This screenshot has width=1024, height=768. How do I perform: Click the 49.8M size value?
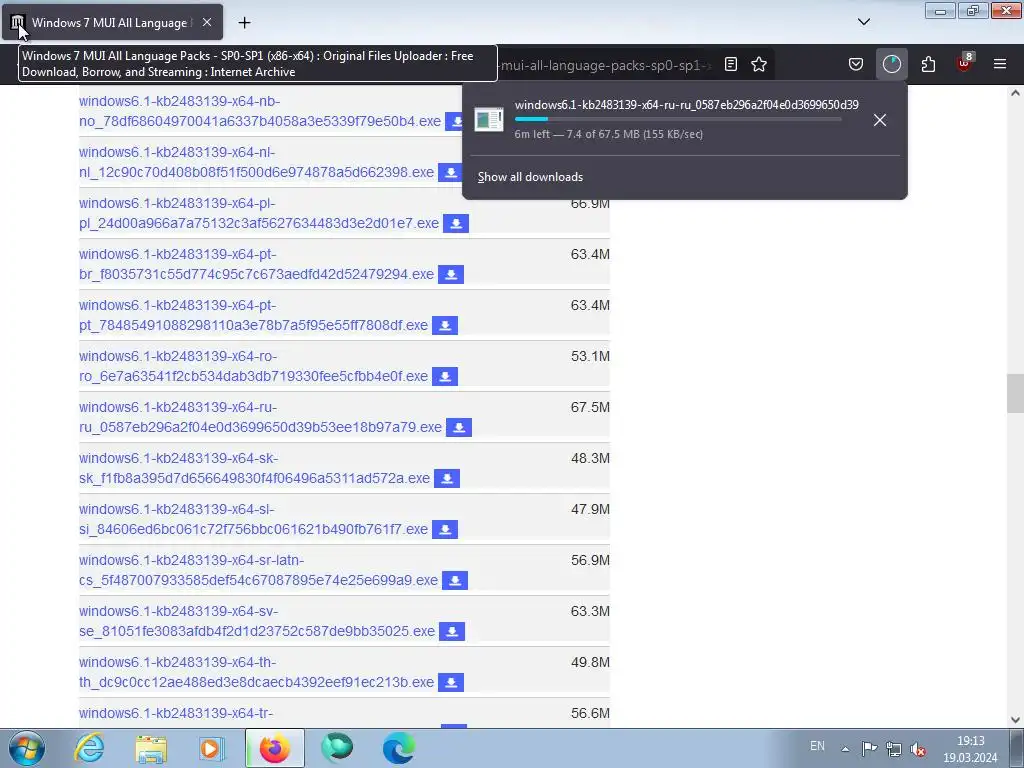pos(590,662)
